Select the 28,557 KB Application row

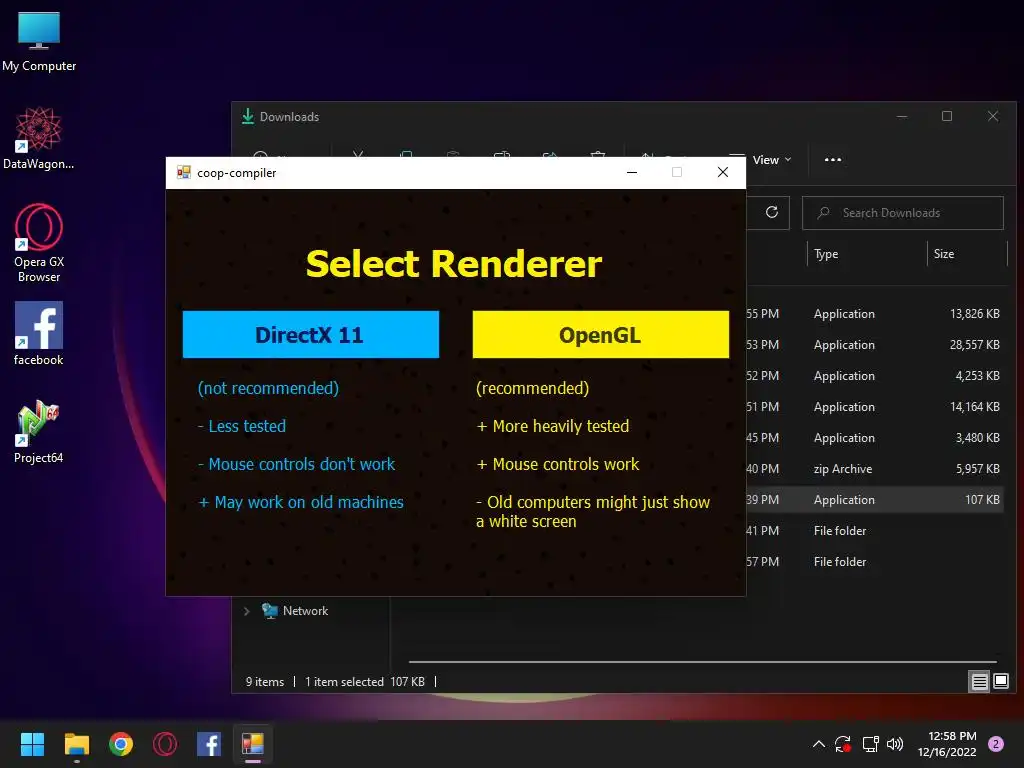coord(875,345)
